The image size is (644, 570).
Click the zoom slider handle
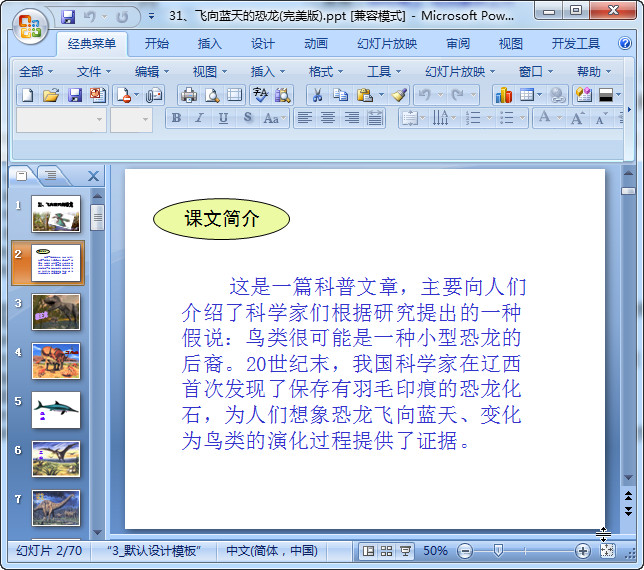[498, 551]
